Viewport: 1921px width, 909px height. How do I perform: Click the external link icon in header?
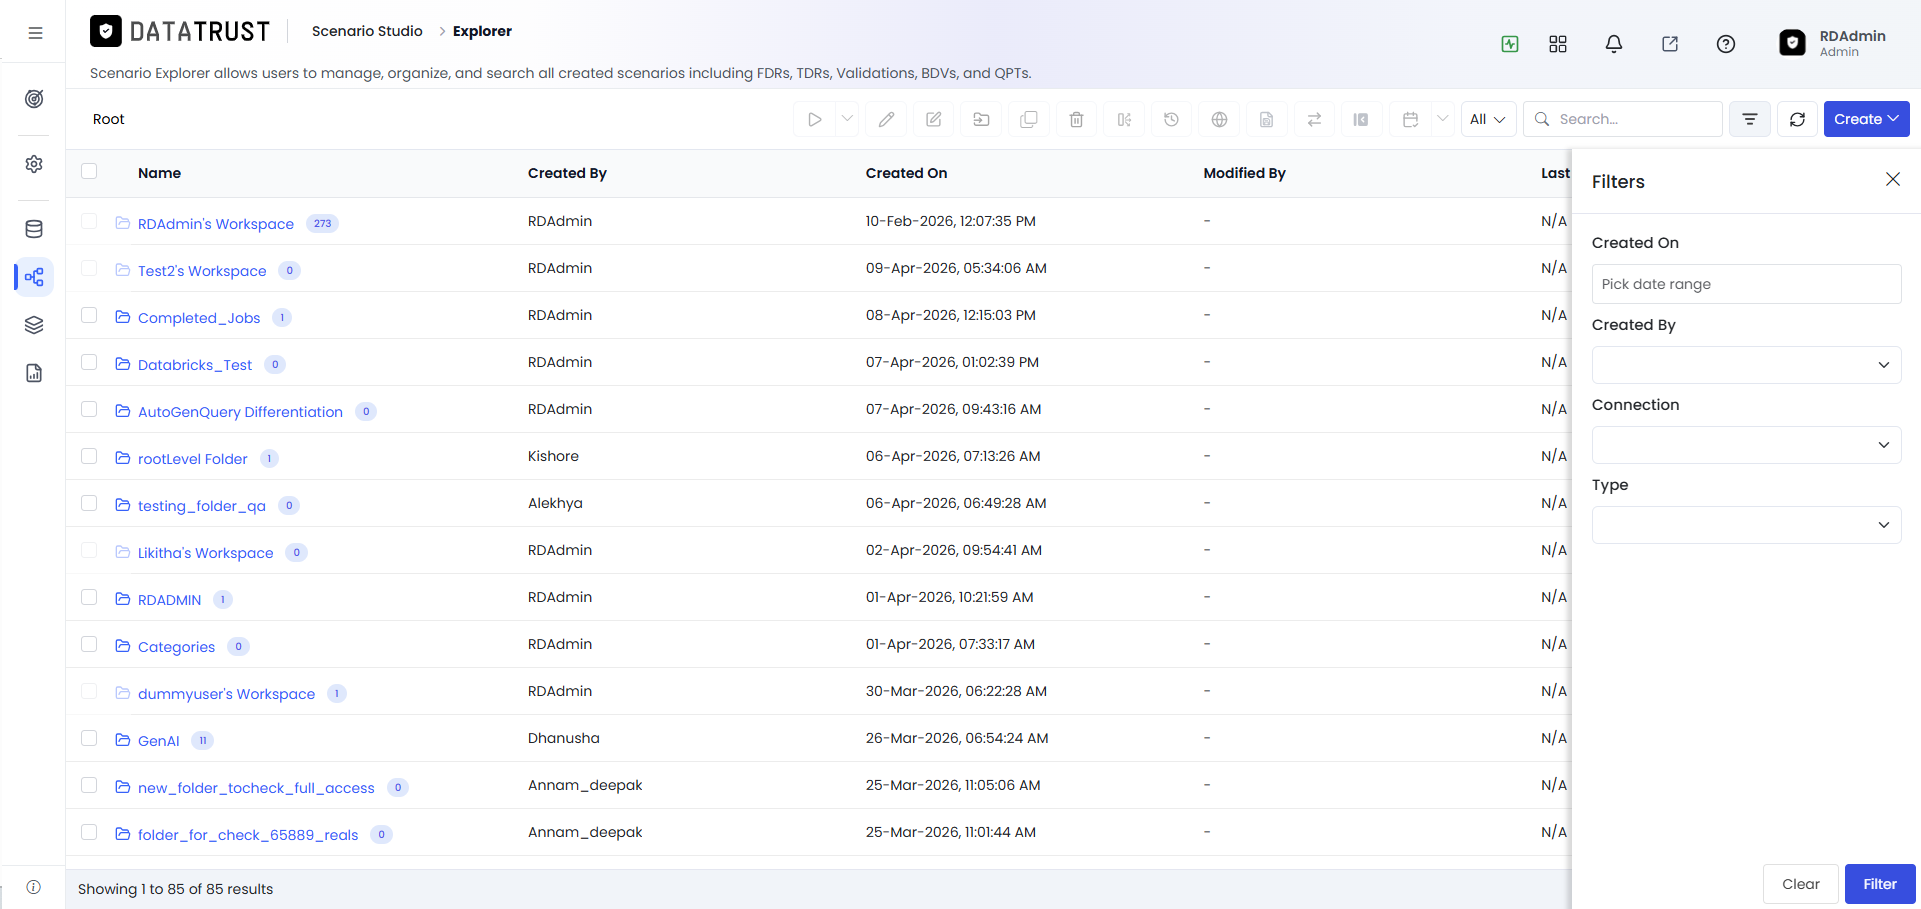click(x=1670, y=44)
